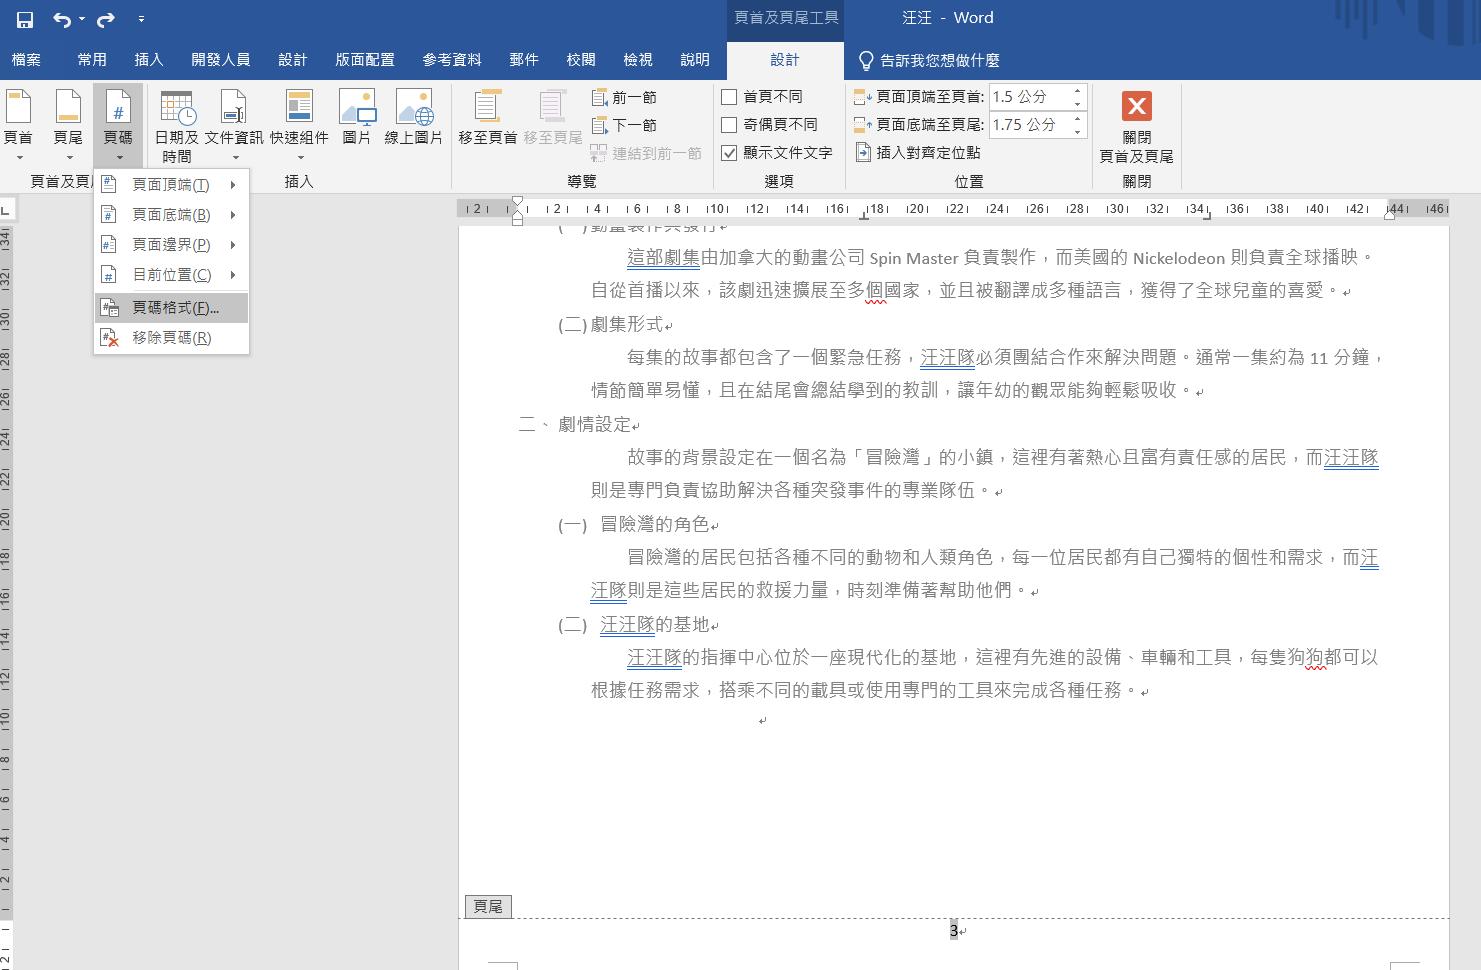Click the word Nickelodeon in document

click(x=1178, y=258)
